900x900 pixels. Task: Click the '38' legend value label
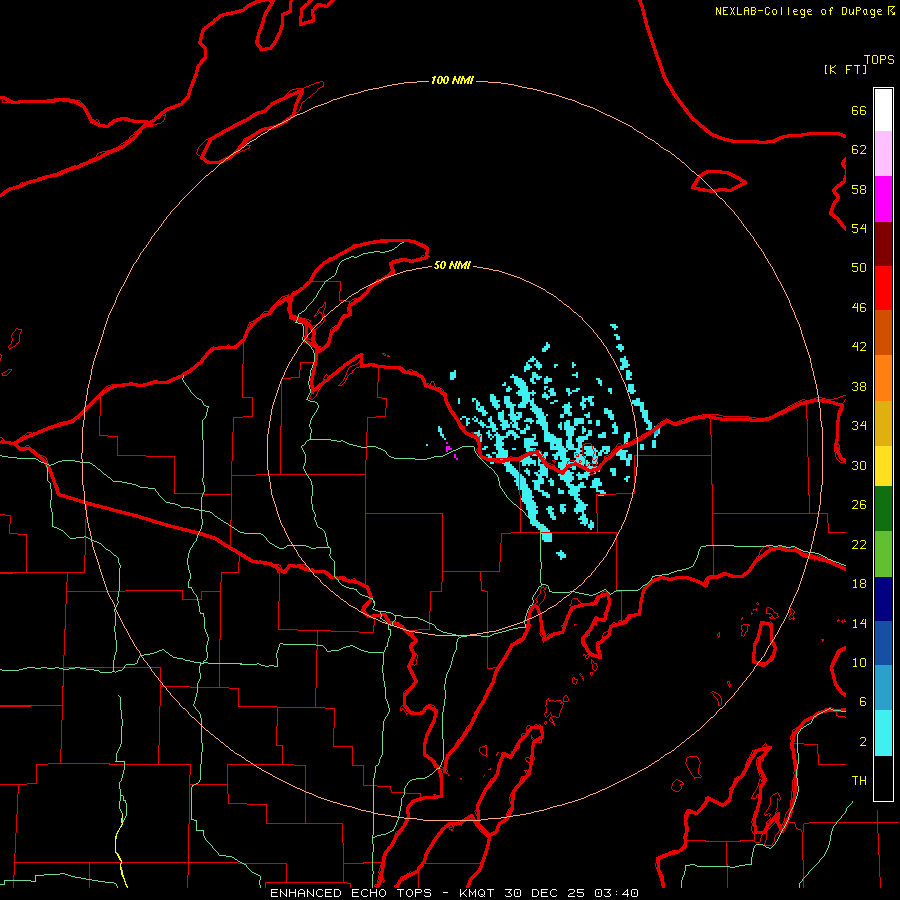tap(859, 386)
